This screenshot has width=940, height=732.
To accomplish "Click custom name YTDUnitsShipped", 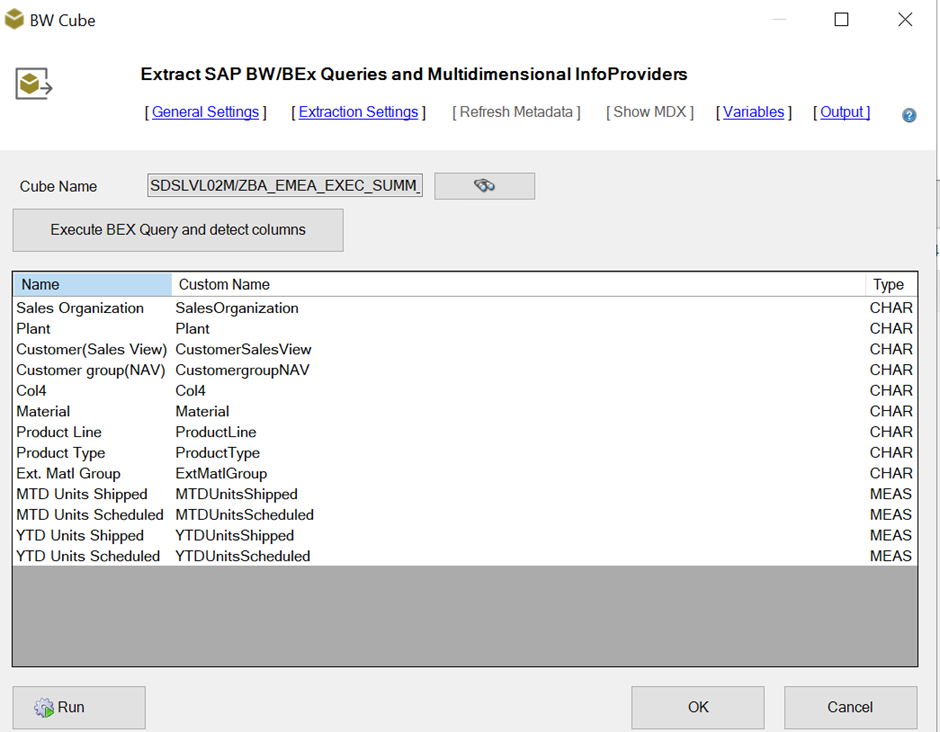I will click(234, 536).
